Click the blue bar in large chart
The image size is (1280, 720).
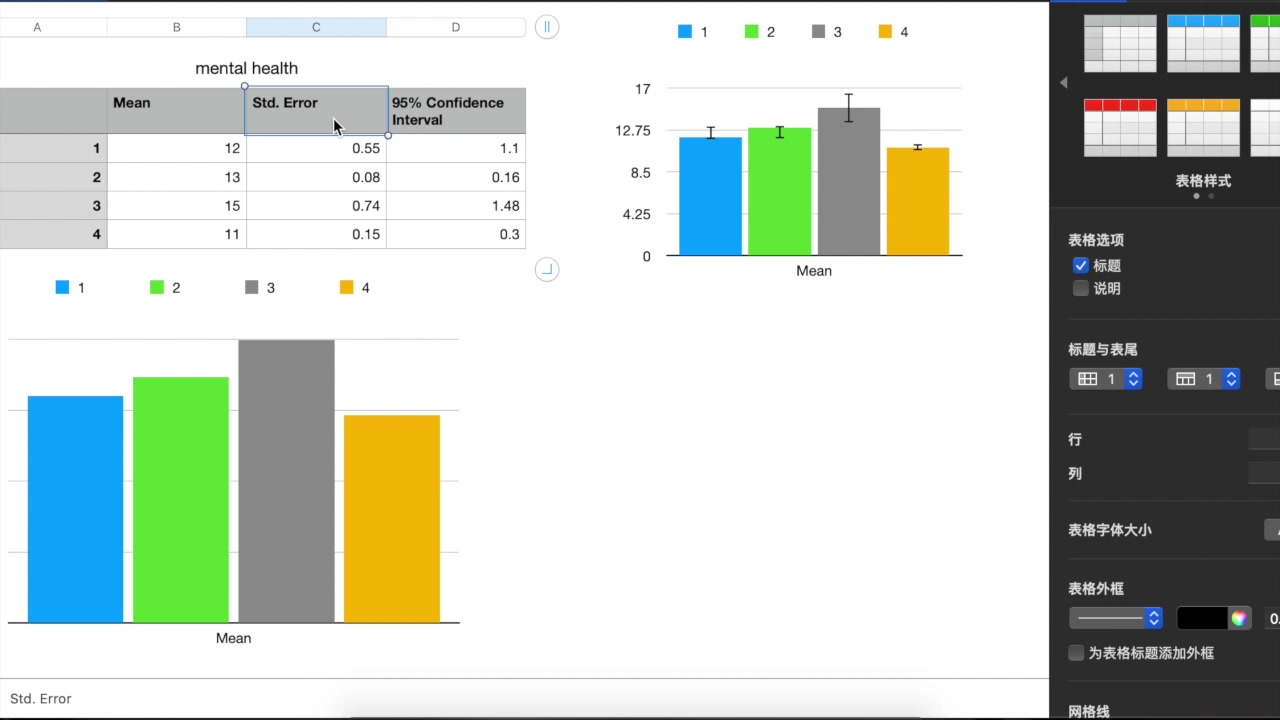pyautogui.click(x=75, y=509)
